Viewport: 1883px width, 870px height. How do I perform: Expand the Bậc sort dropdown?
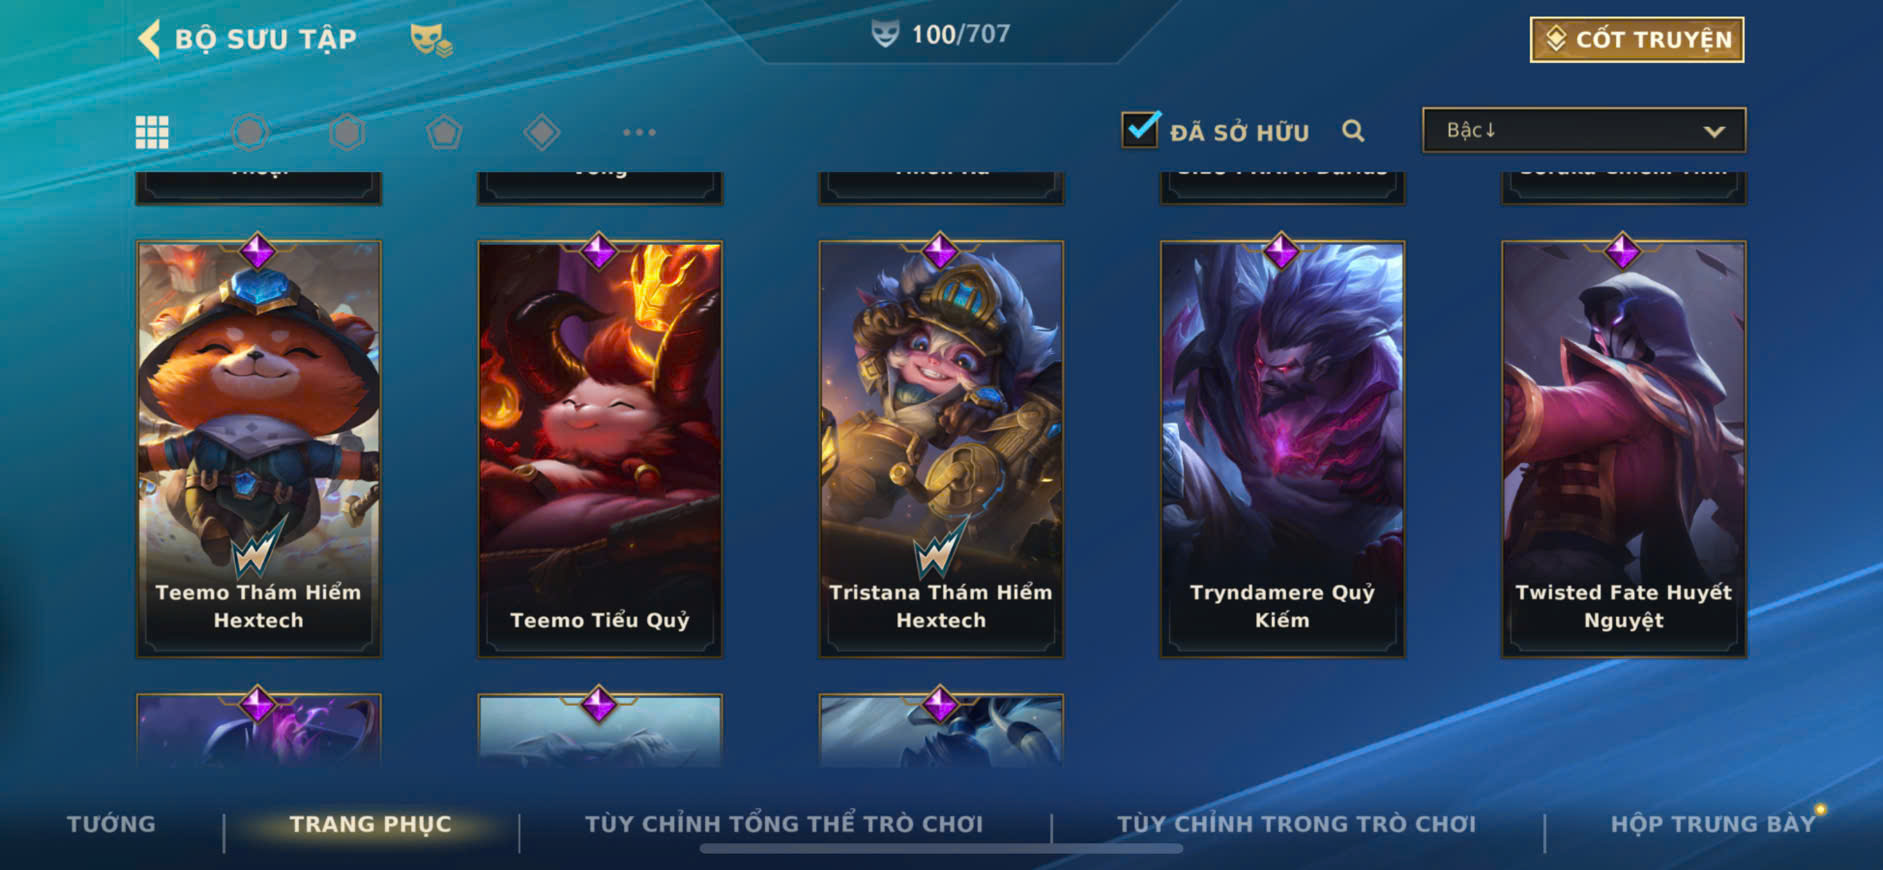1584,130
